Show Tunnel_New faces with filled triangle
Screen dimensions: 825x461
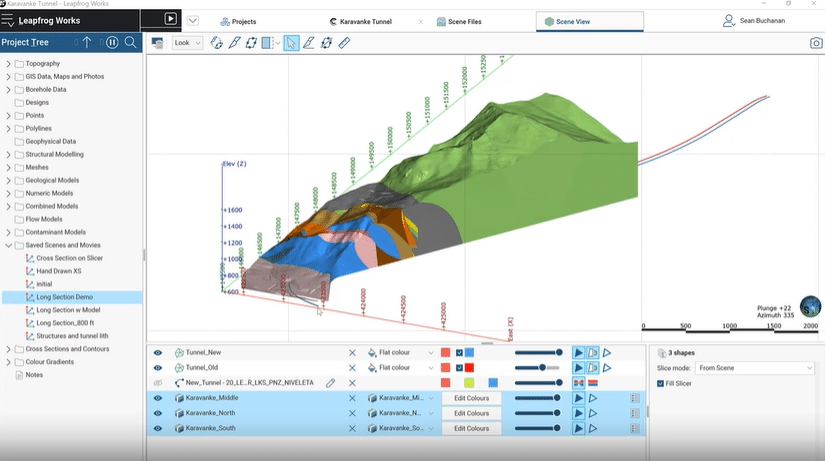(x=578, y=353)
